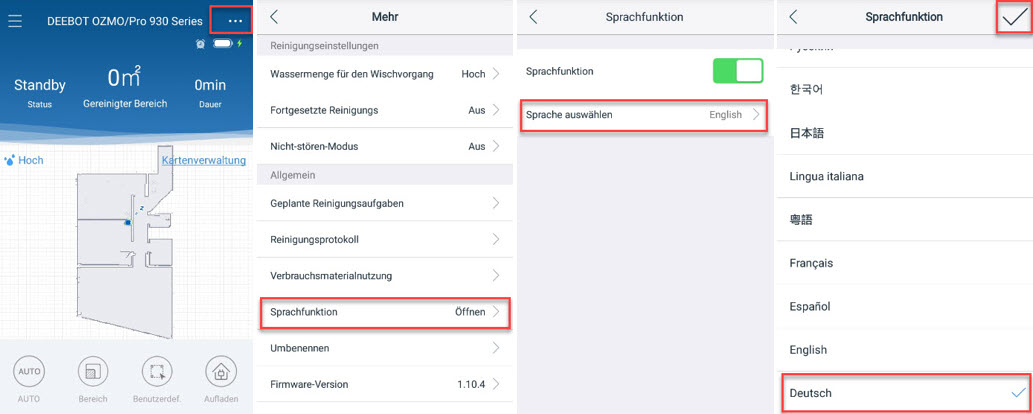Choose the Benutzerdef. custom area icon
1033x414 pixels.
click(157, 372)
